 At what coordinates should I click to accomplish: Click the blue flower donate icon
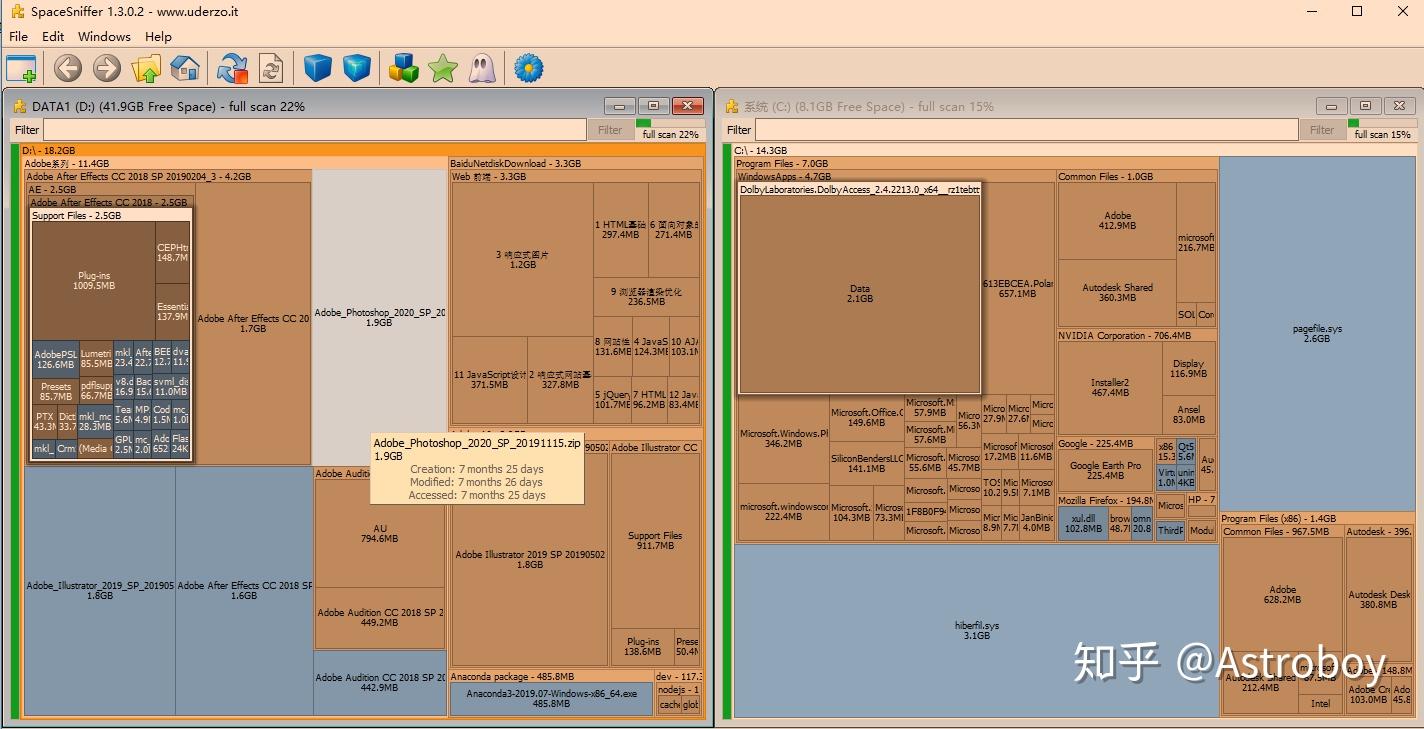coord(528,68)
